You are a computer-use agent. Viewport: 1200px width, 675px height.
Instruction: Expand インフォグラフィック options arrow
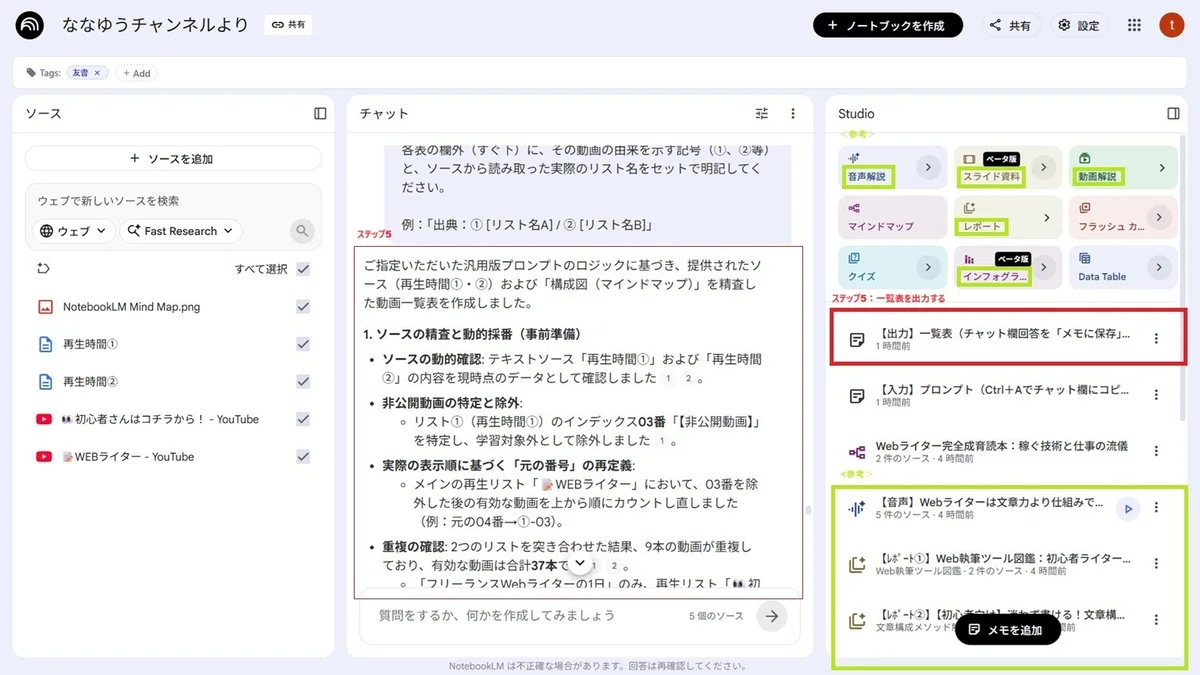(x=1044, y=267)
